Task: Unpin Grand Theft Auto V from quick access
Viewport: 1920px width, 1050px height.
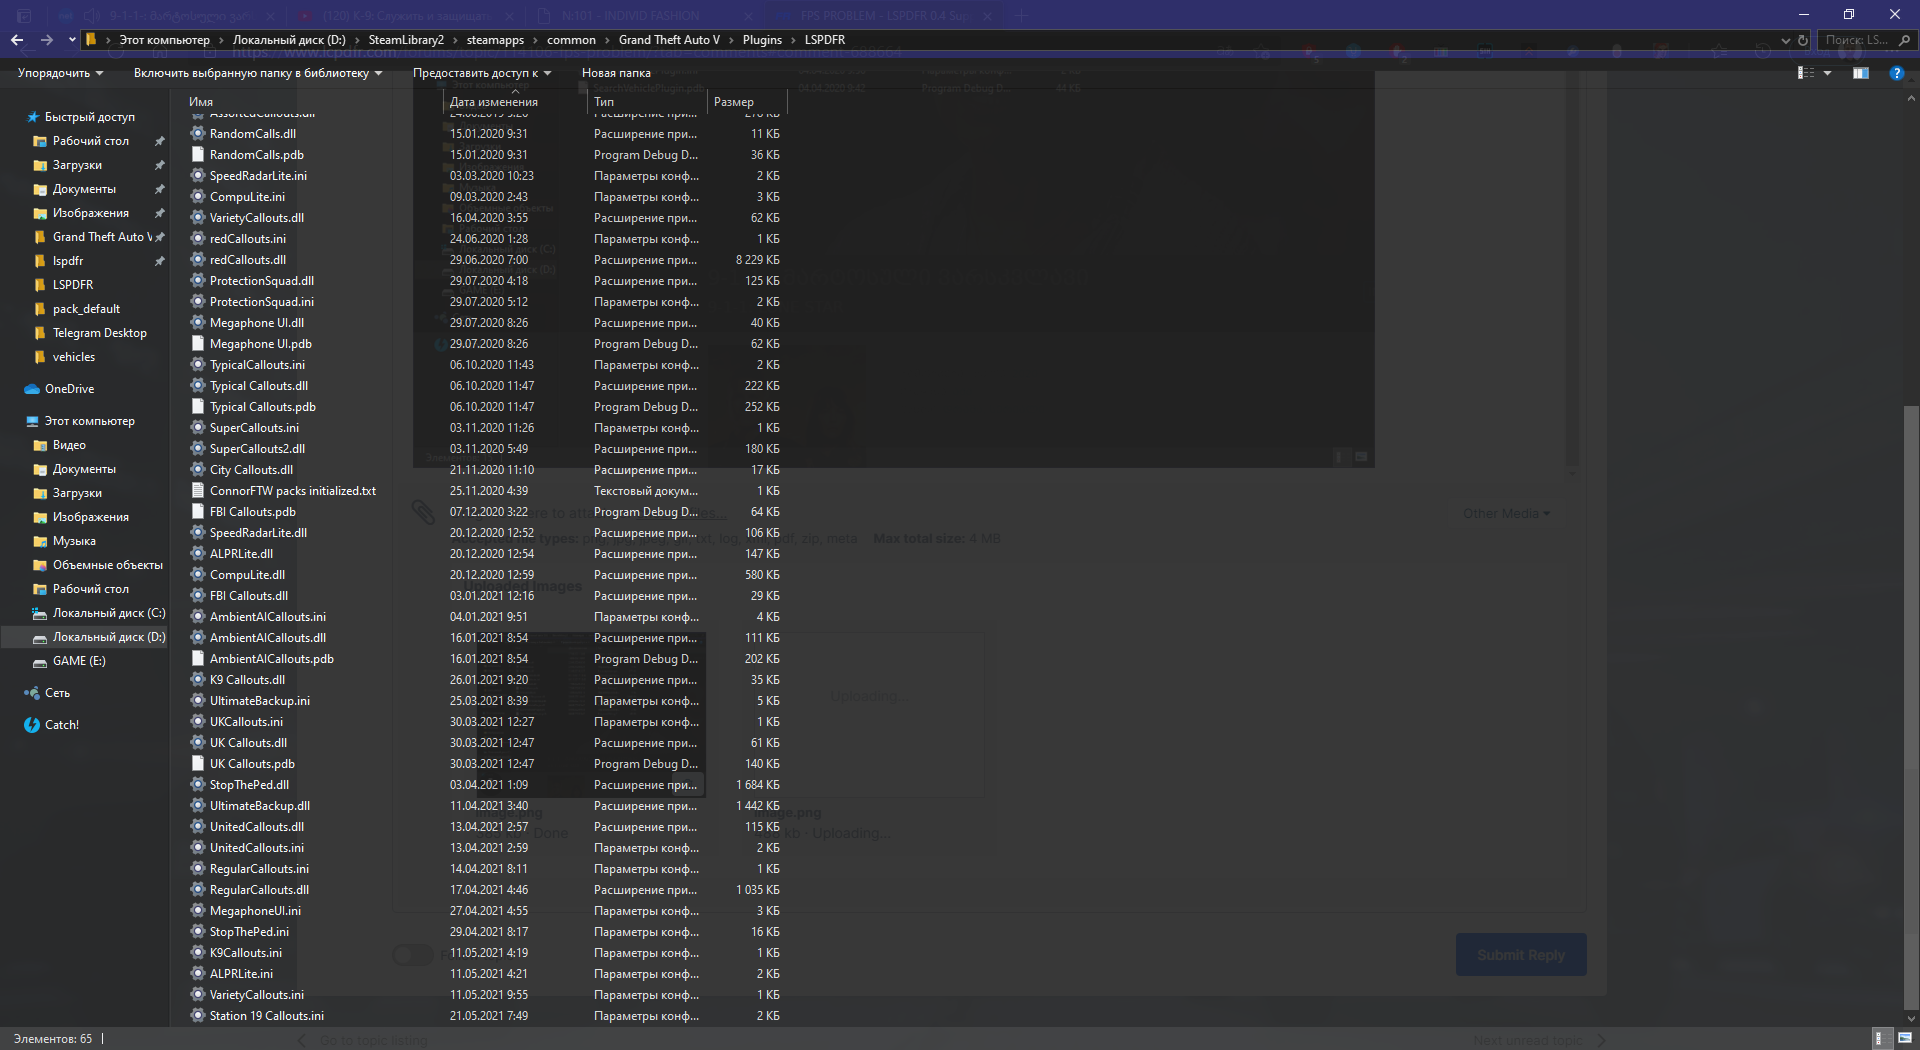Action: click(x=160, y=237)
